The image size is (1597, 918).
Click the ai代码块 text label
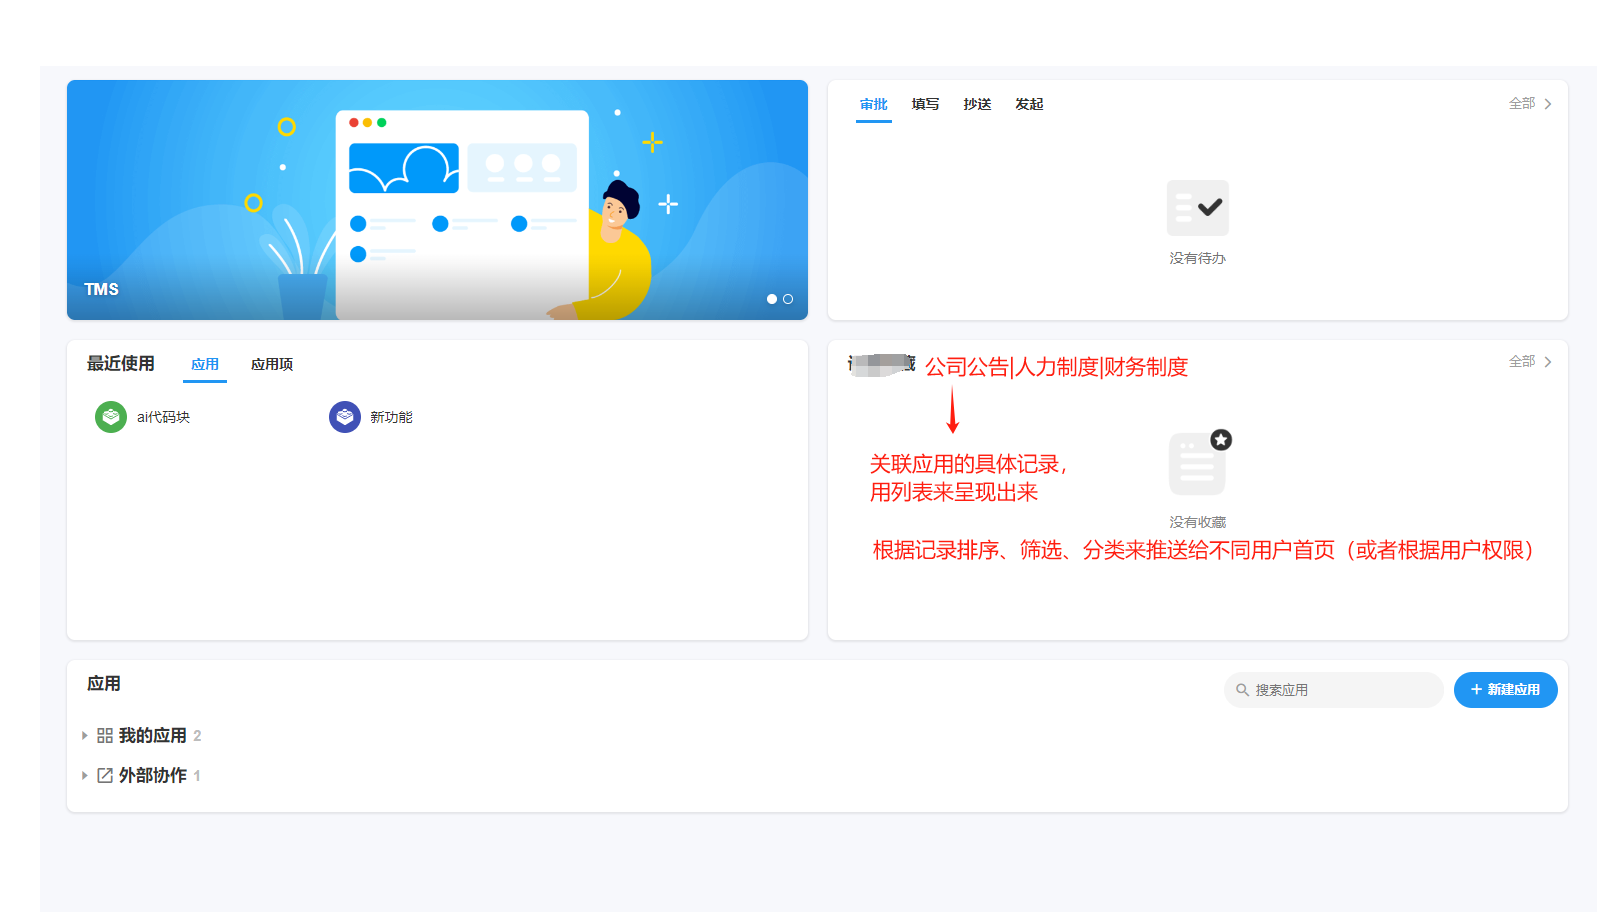click(163, 417)
